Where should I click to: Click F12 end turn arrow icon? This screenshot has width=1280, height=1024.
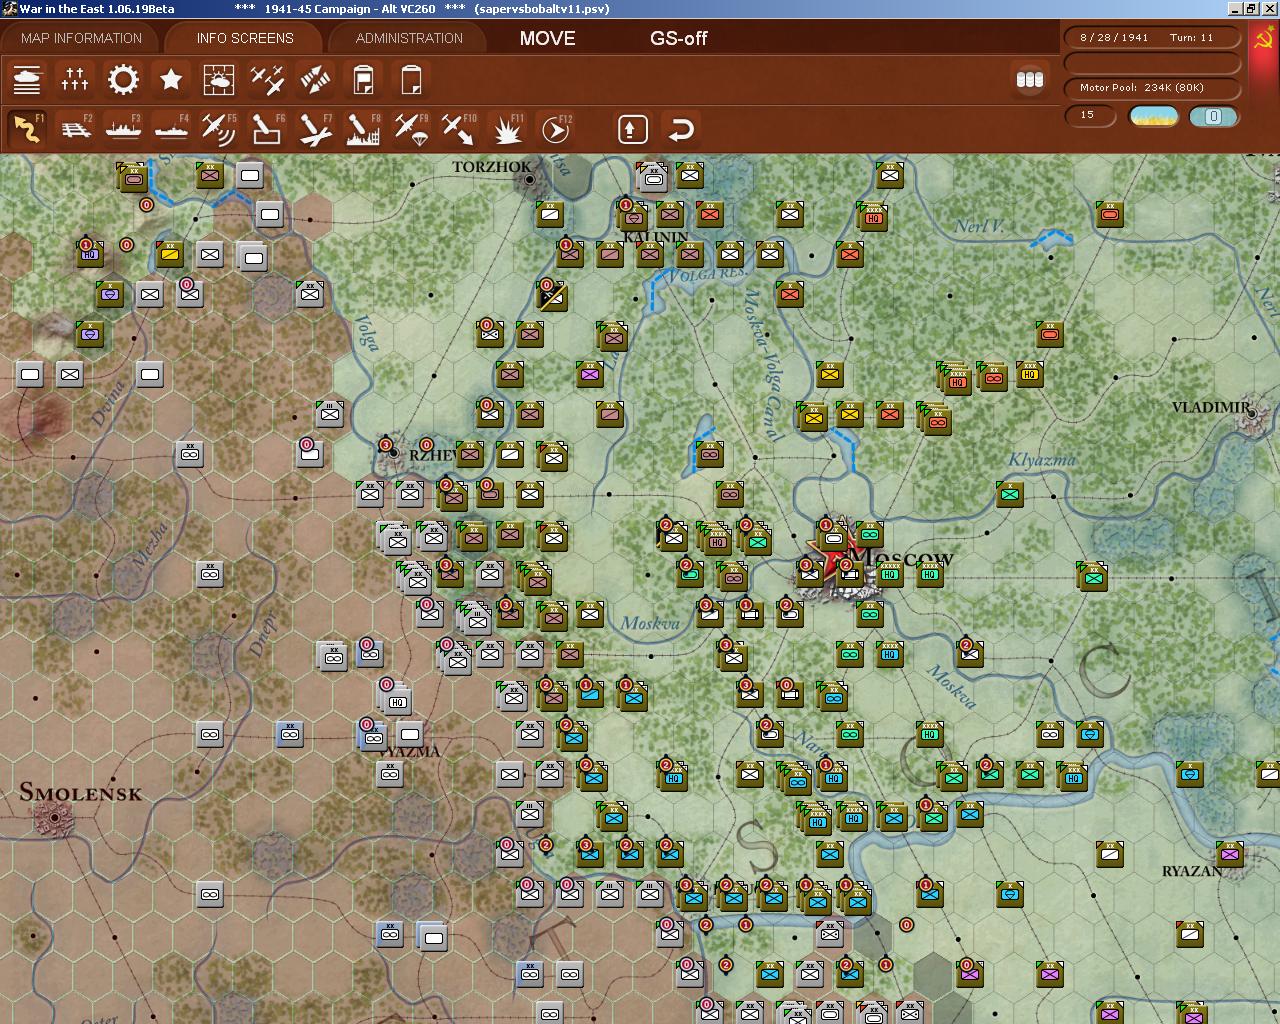tap(555, 129)
